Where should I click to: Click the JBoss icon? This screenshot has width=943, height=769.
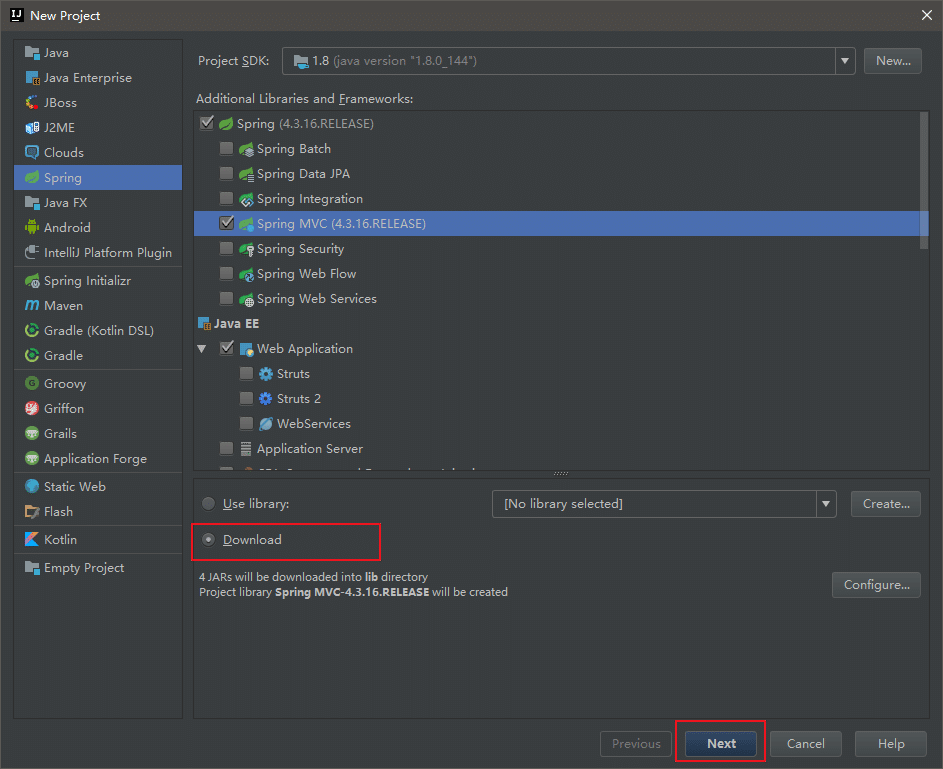[32, 103]
